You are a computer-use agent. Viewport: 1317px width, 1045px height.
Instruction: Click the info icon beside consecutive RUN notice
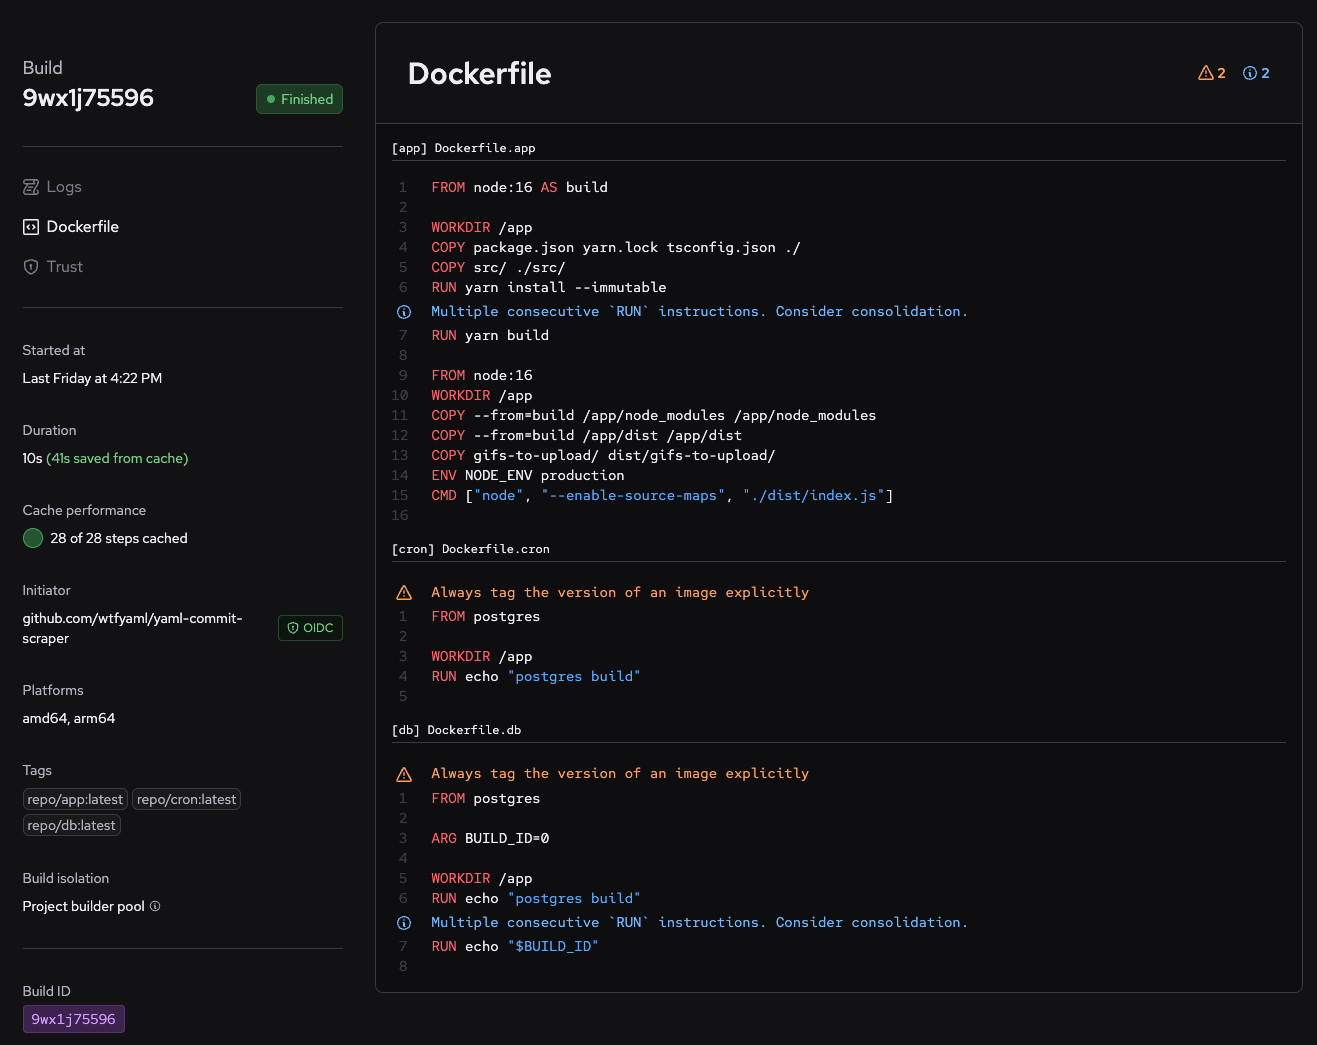[x=403, y=311]
